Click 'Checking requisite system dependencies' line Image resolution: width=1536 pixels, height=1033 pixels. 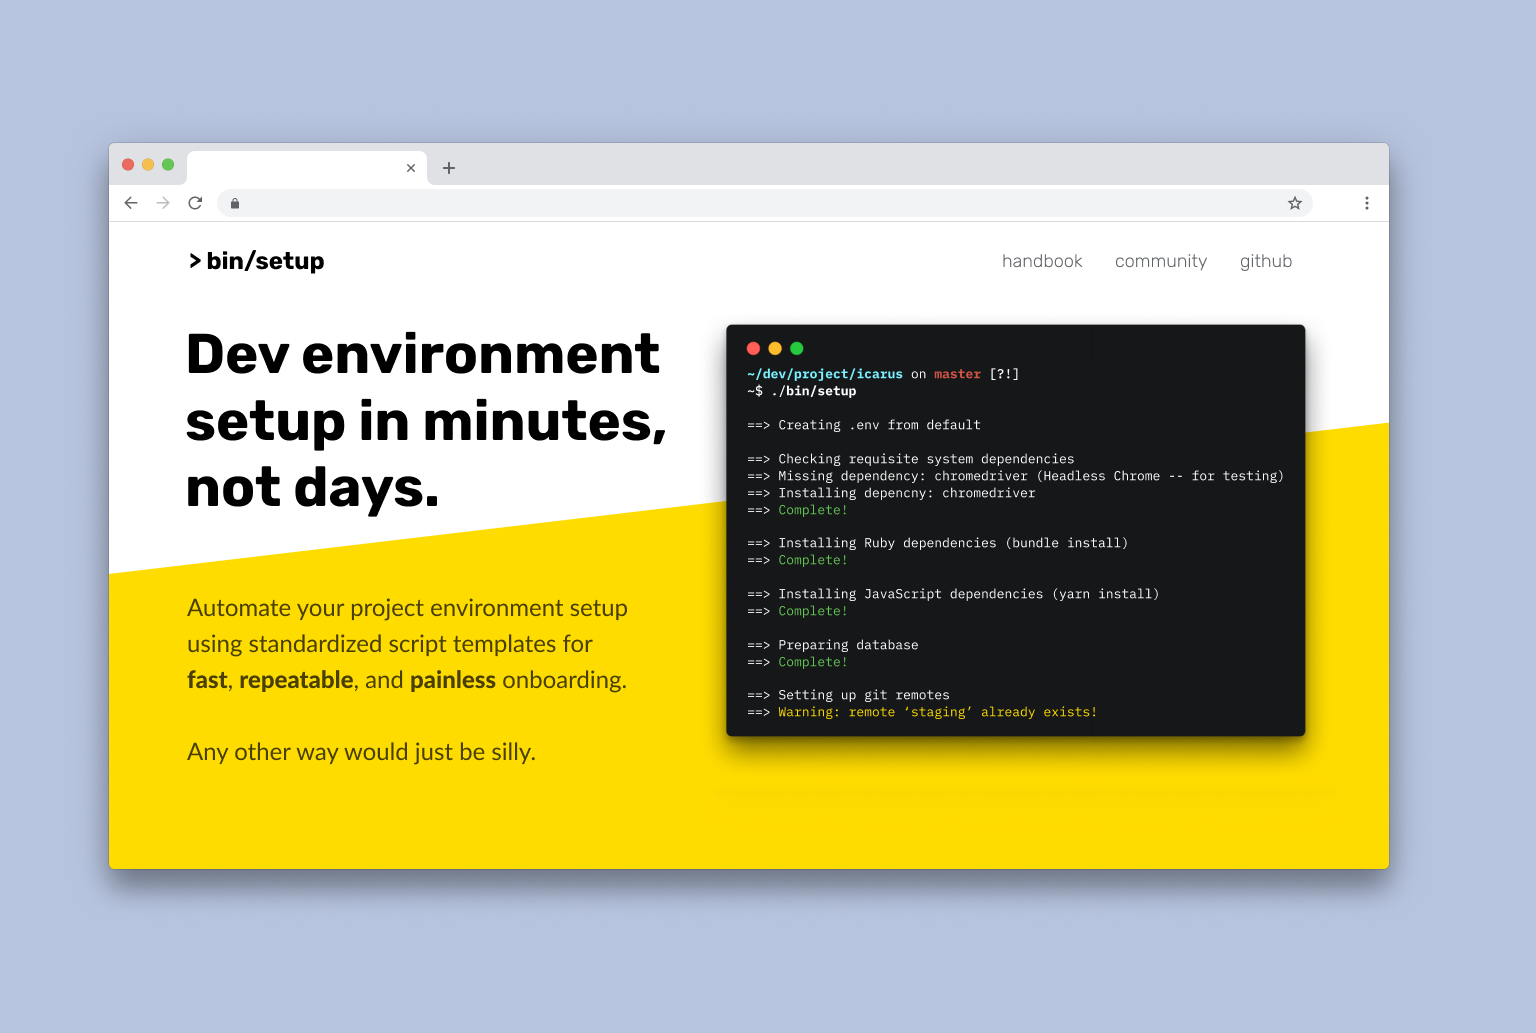pyautogui.click(x=911, y=459)
